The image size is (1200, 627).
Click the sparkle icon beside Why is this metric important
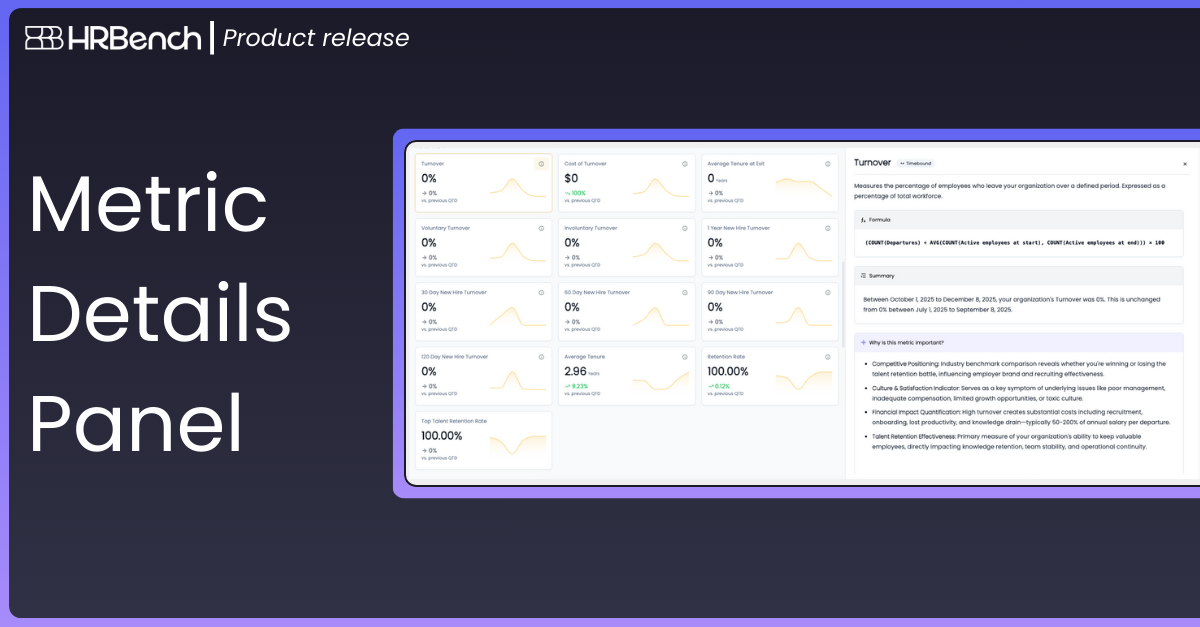[863, 342]
